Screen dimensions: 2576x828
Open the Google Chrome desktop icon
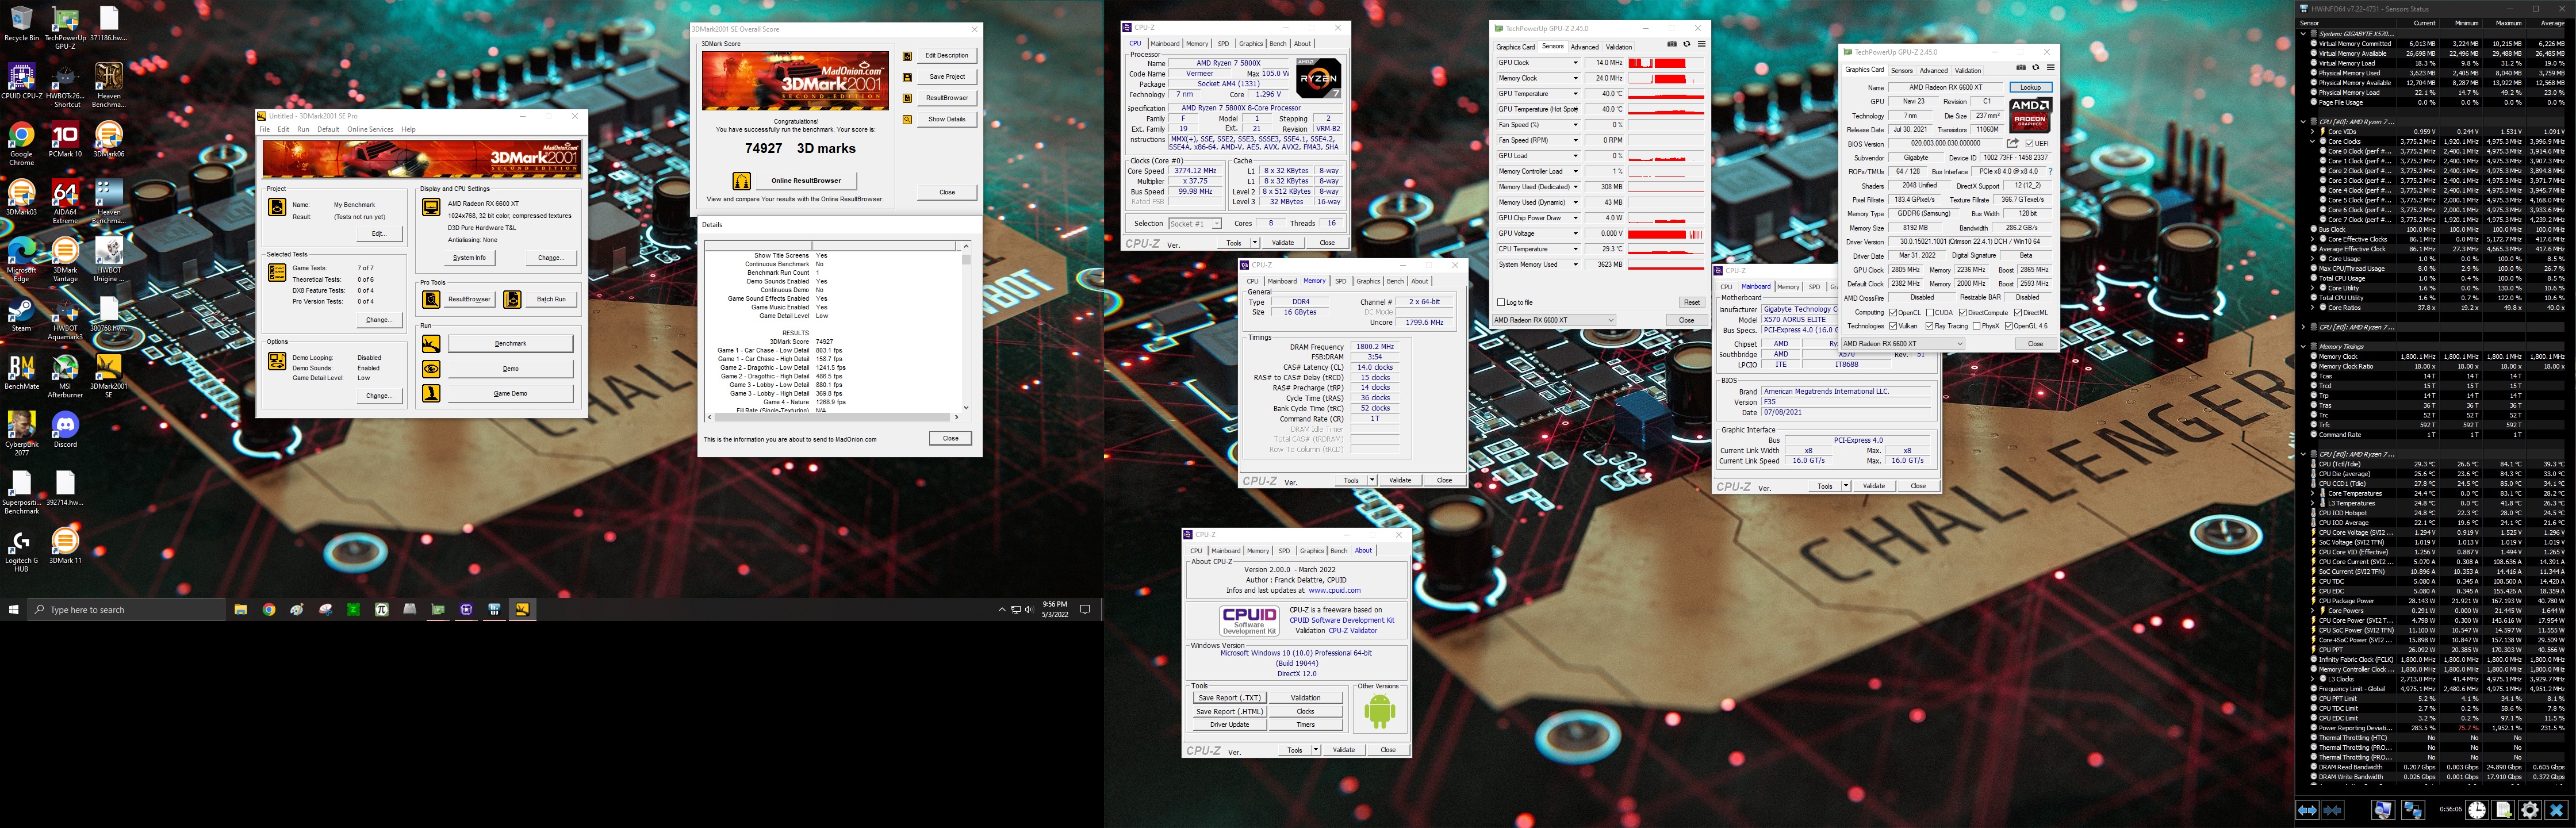pos(21,142)
